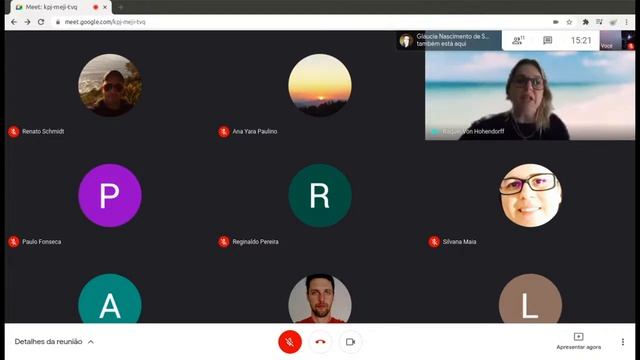Click the Raquel Von Hohendorff name label

(473, 131)
